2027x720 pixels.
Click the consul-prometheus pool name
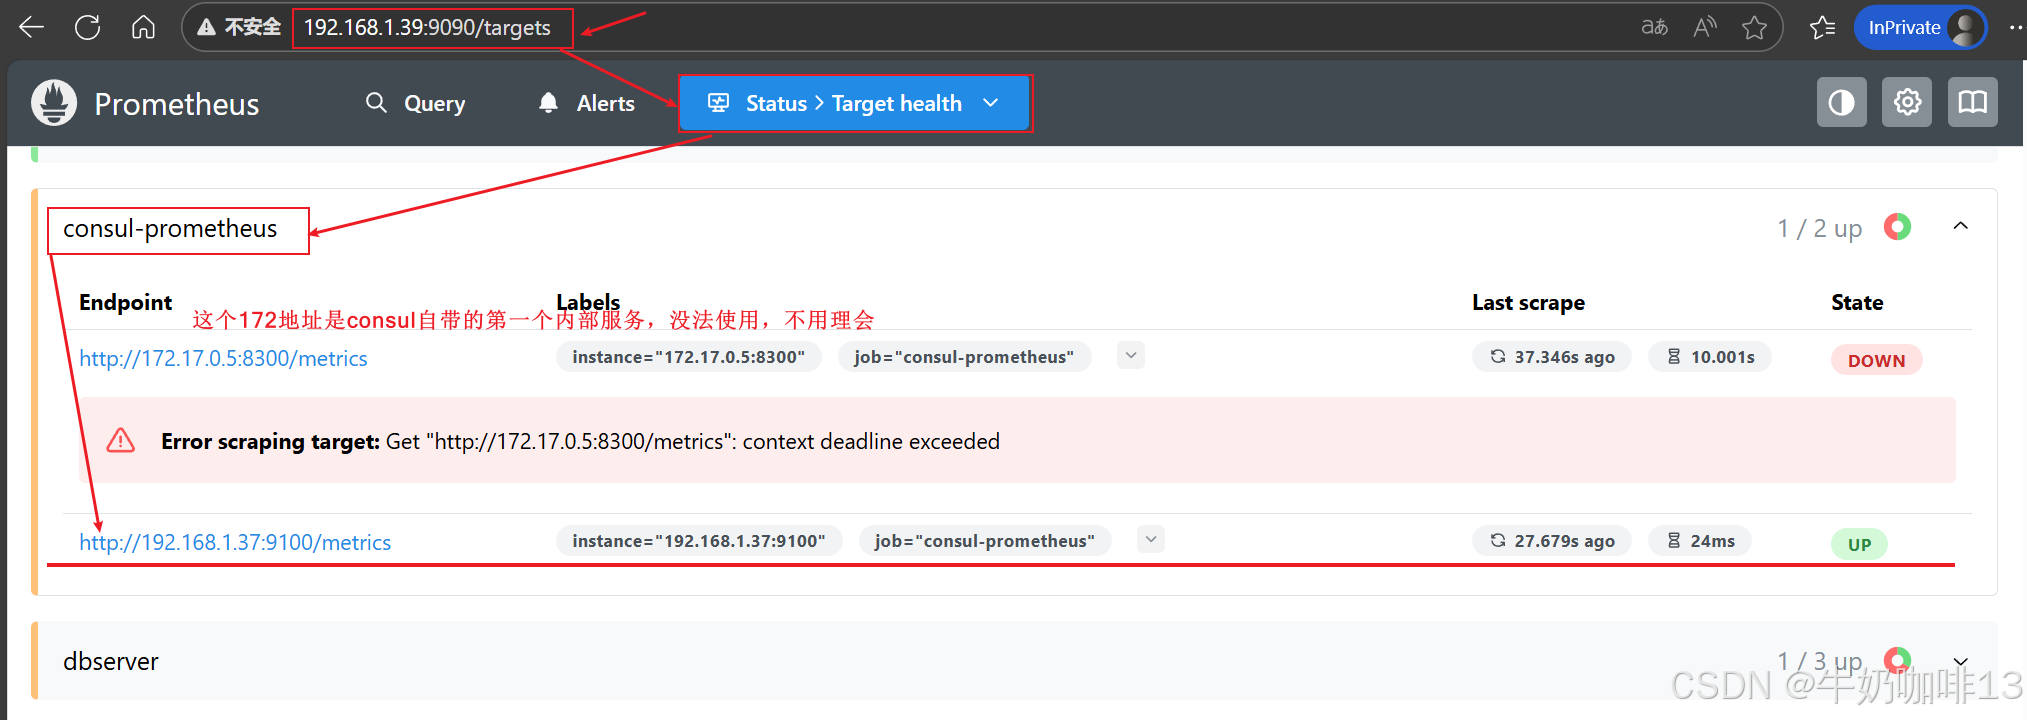pos(170,229)
